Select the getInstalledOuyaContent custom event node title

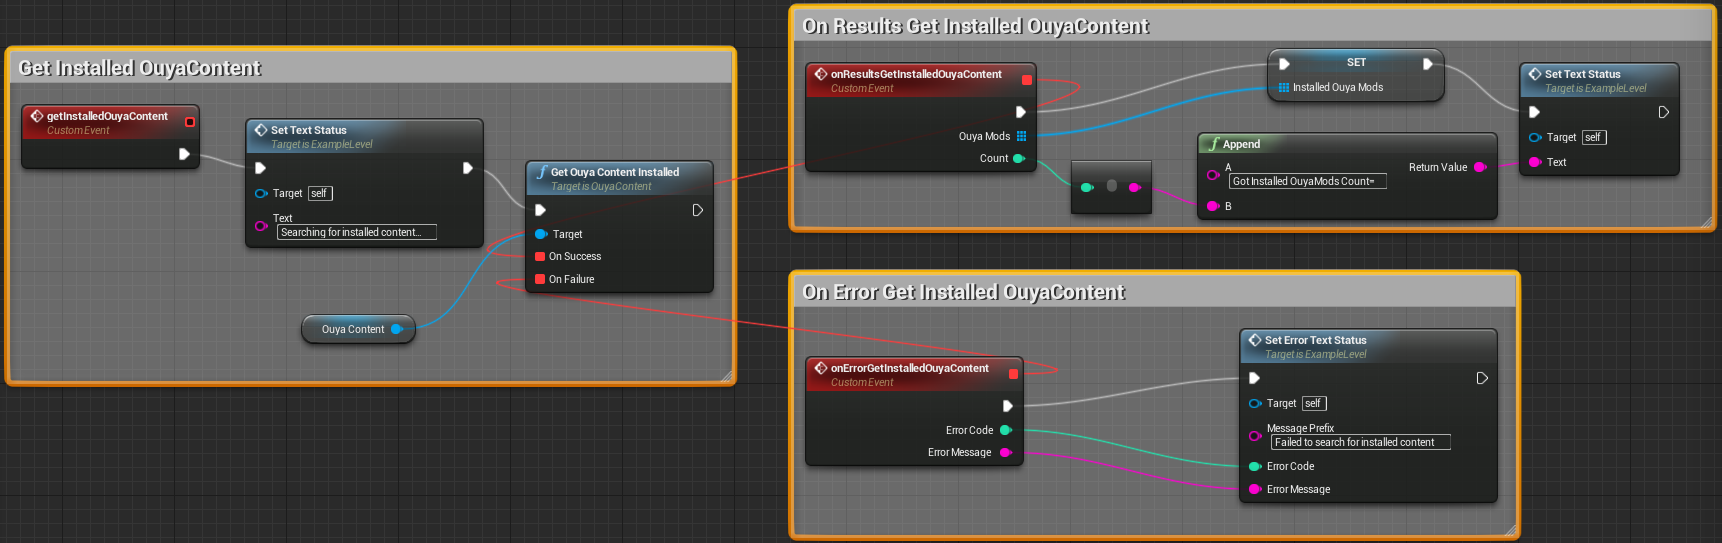coord(107,116)
